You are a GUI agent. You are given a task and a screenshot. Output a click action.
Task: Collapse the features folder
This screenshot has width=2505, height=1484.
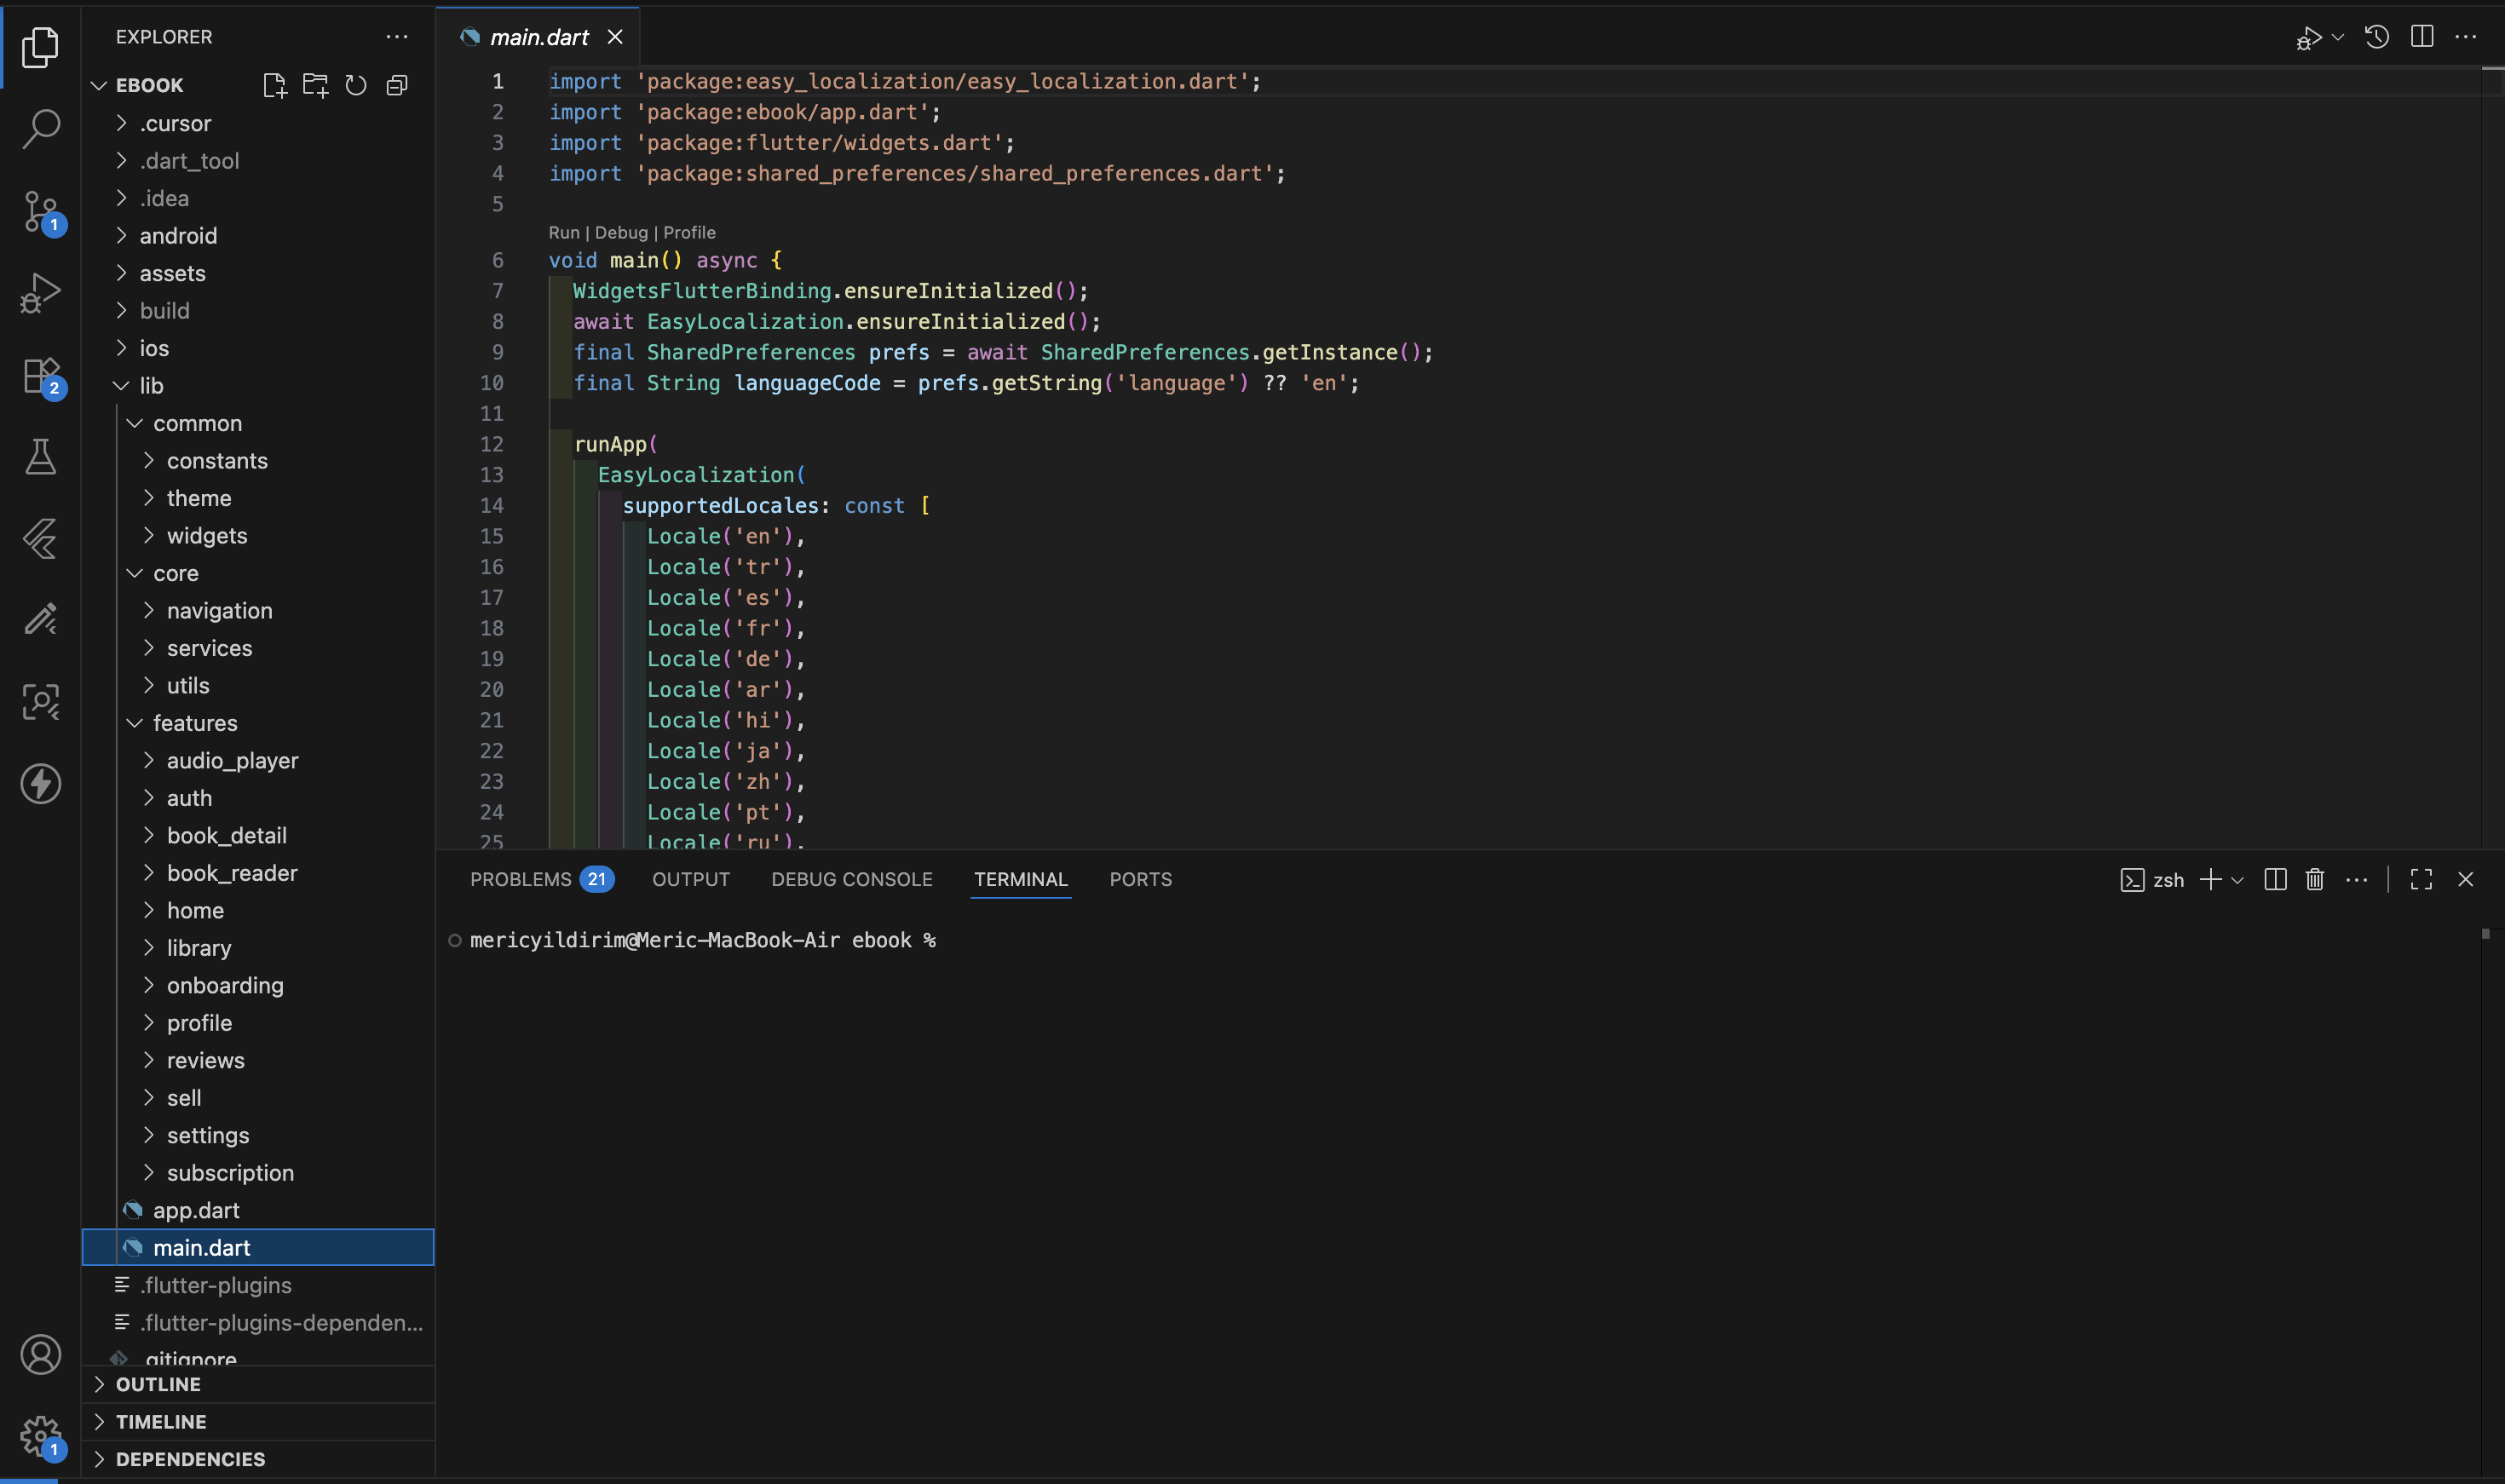point(195,723)
